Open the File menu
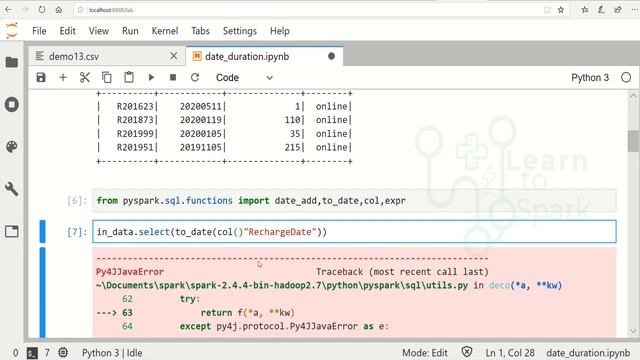The image size is (640, 360). (39, 31)
